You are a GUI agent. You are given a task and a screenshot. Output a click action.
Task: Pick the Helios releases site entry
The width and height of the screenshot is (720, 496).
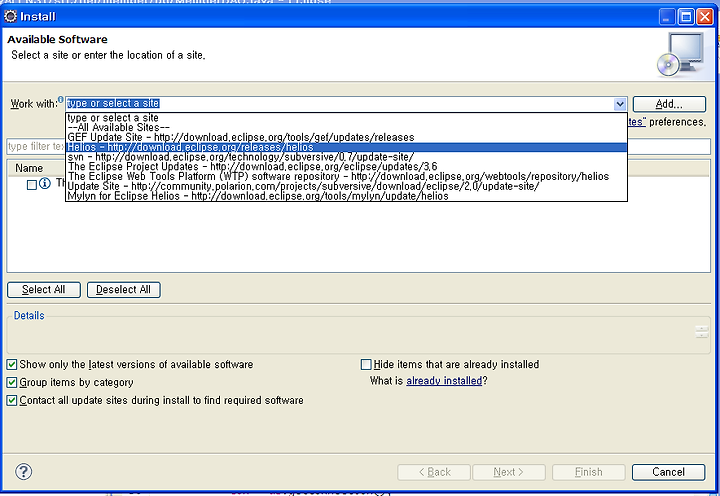pyautogui.click(x=346, y=147)
